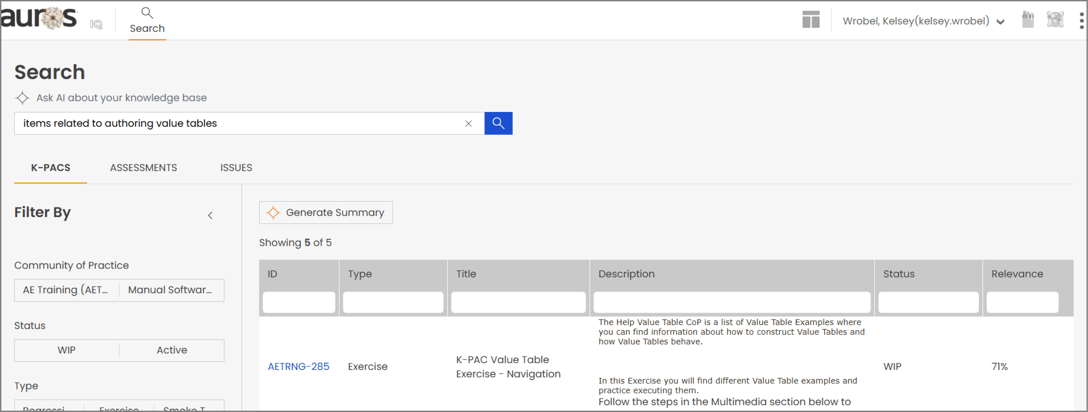
Task: Open the Auros IQ icon
Action: click(96, 24)
